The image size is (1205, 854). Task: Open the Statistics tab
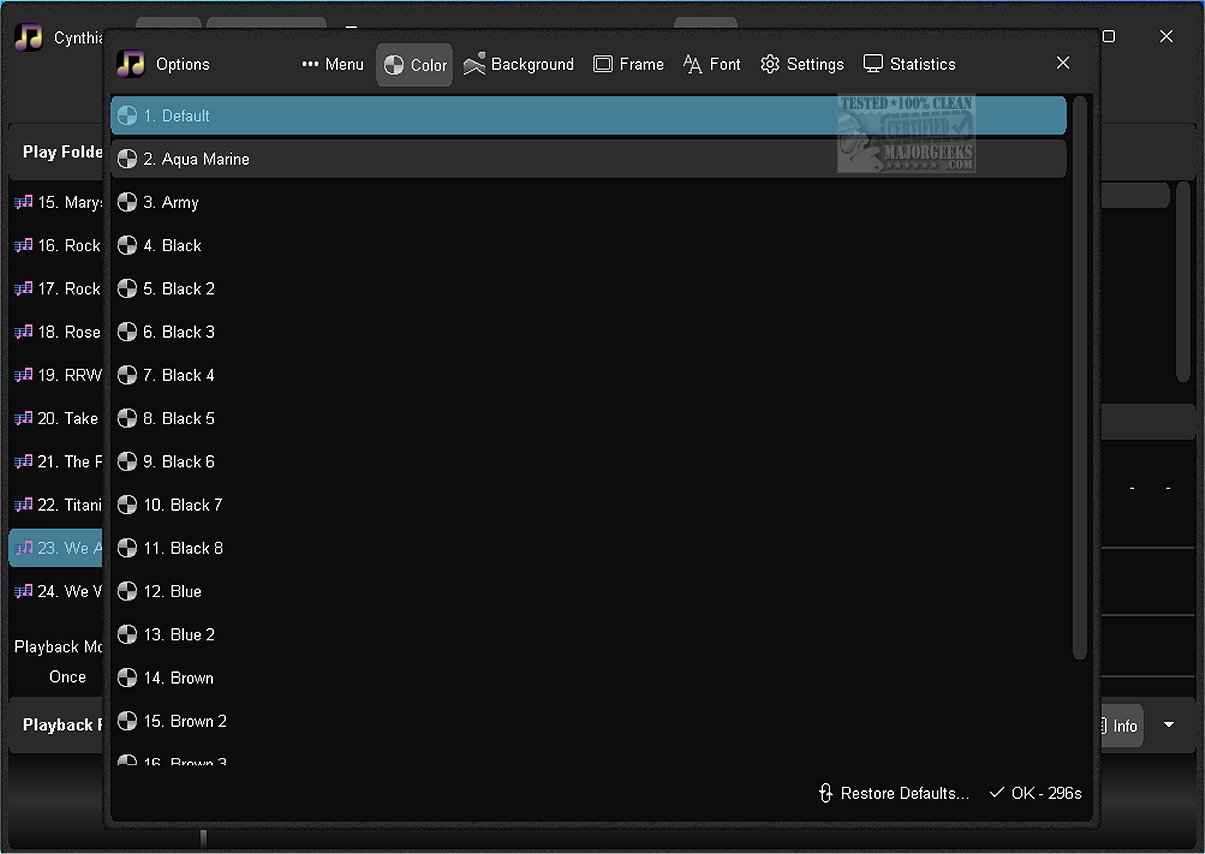[910, 64]
